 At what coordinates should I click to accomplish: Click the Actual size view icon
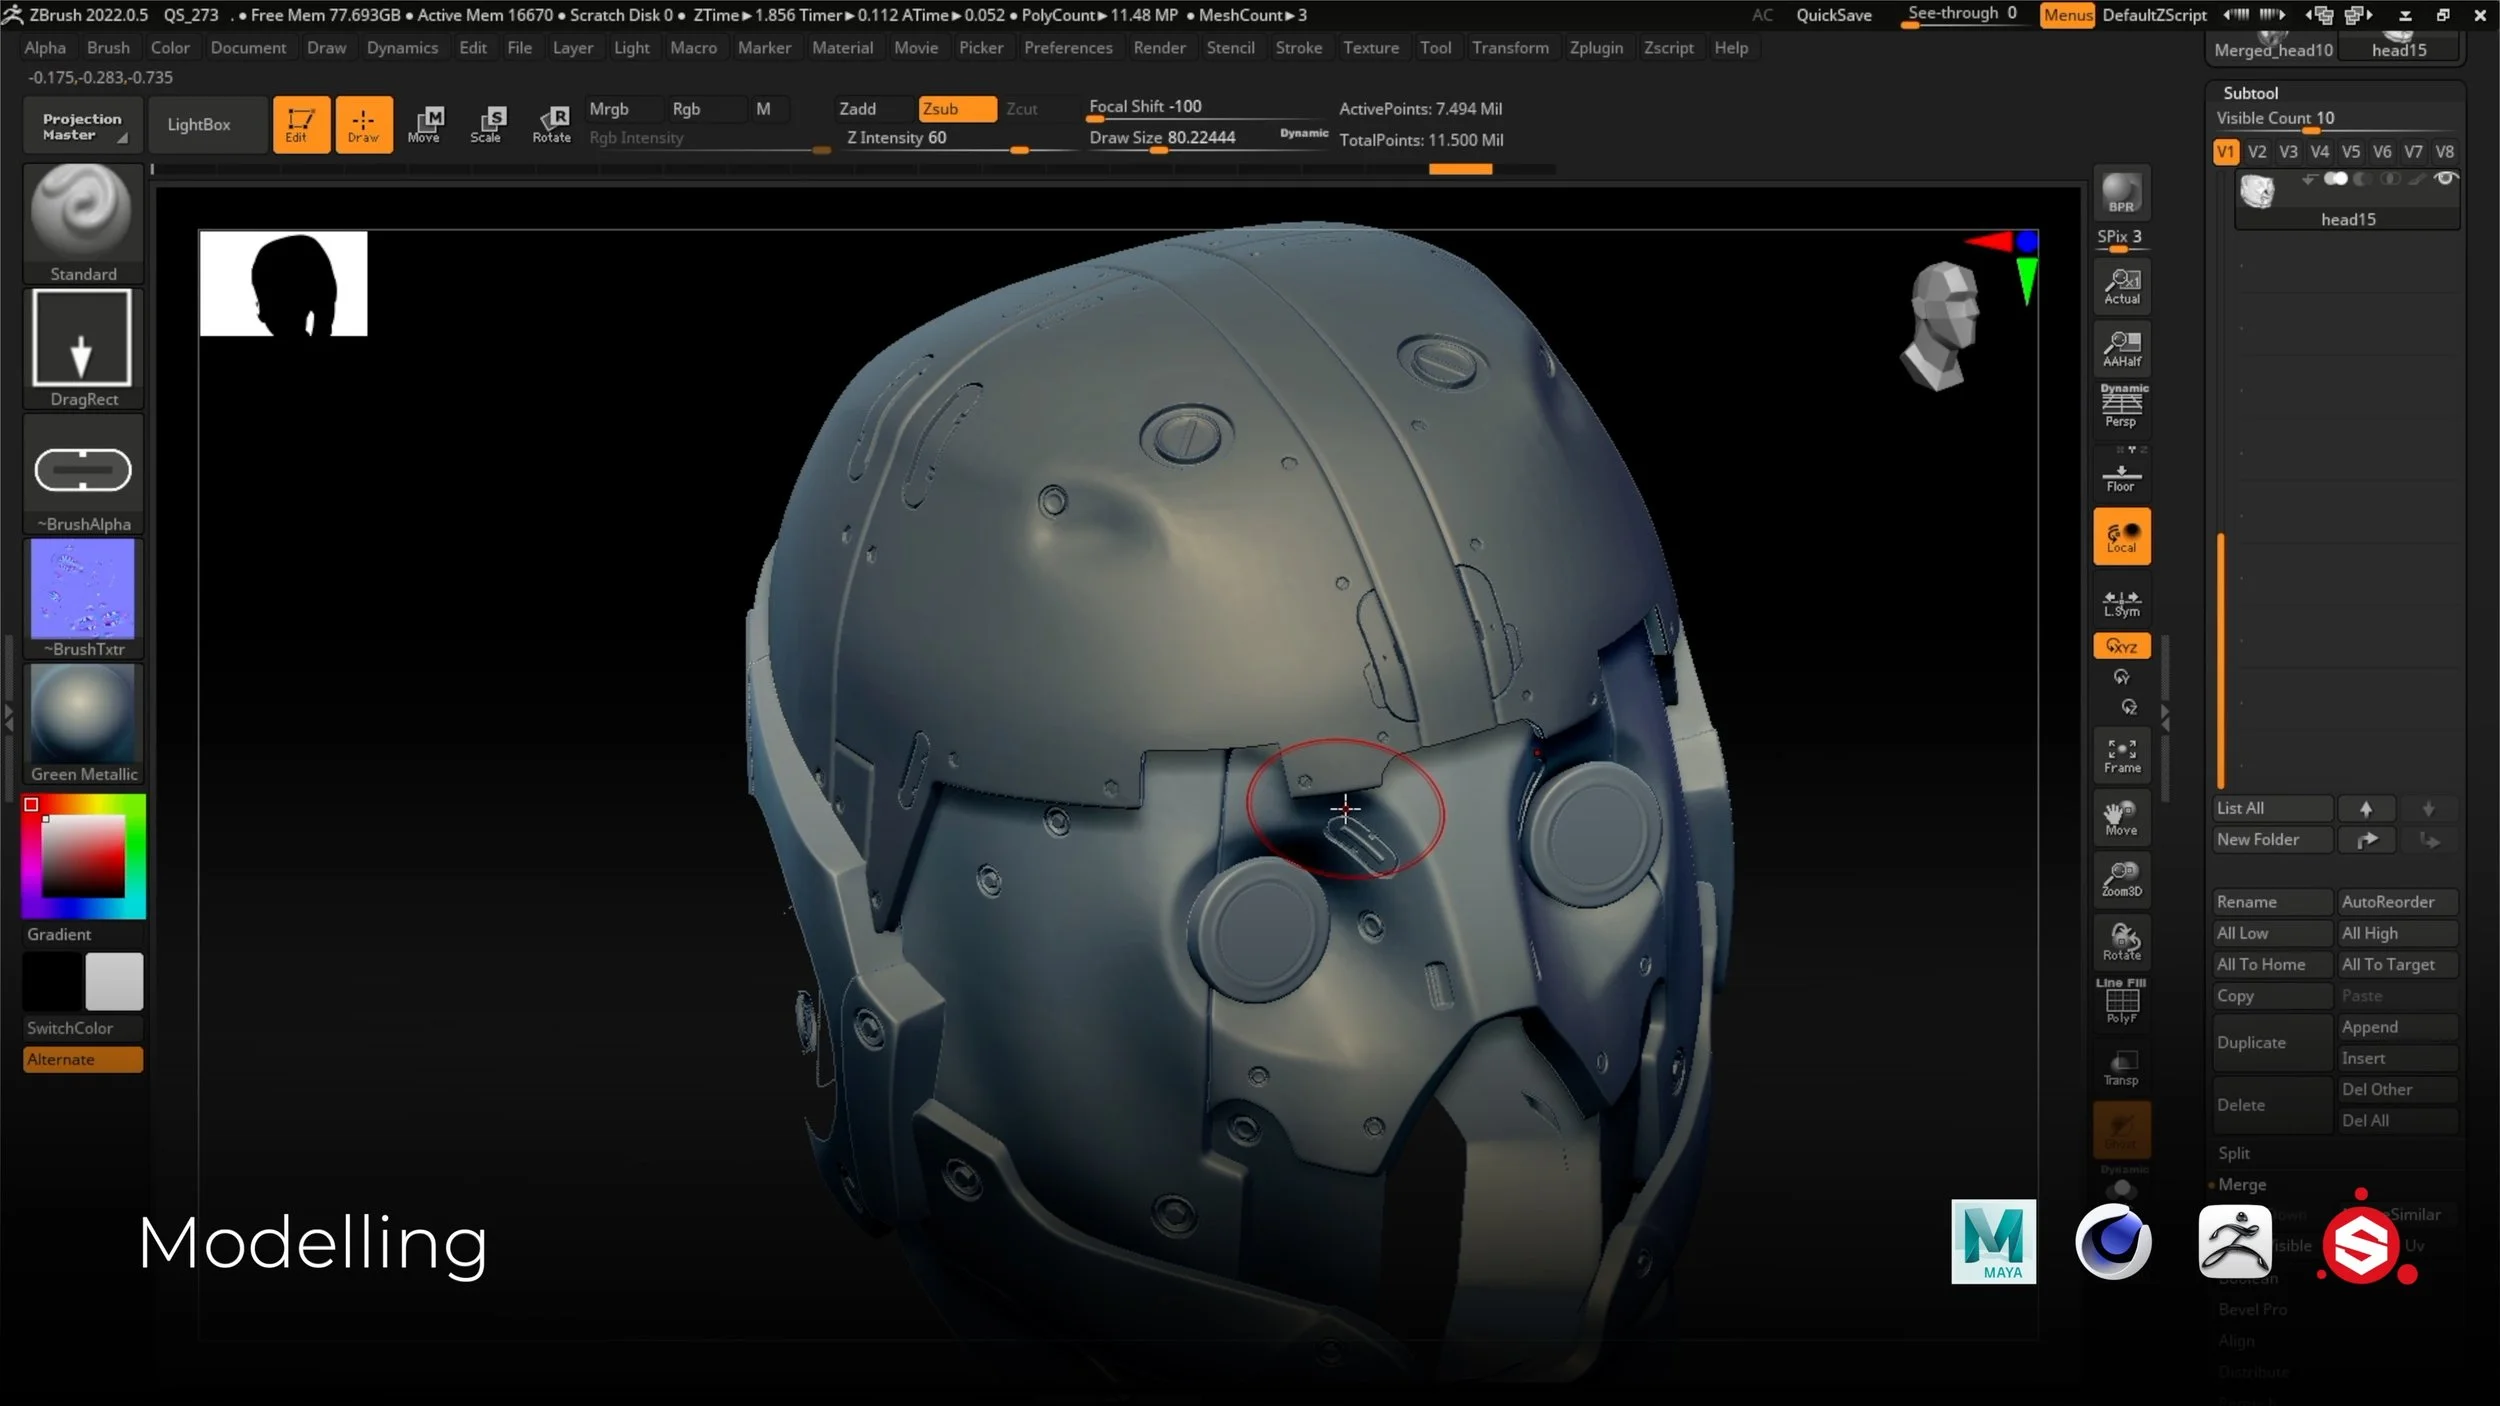click(x=2121, y=286)
